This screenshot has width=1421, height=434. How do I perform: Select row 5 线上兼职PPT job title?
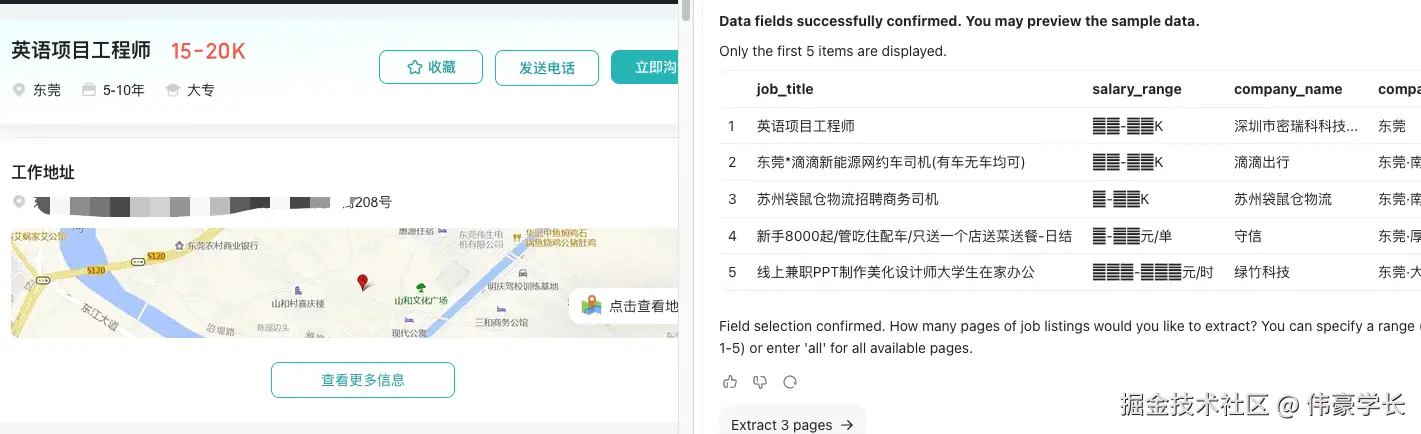click(895, 271)
